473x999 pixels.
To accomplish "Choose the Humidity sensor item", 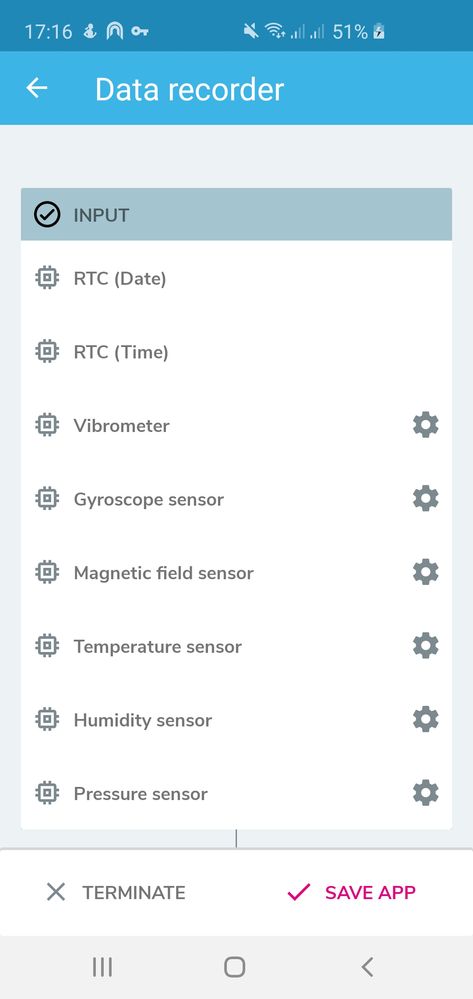I will pos(236,720).
